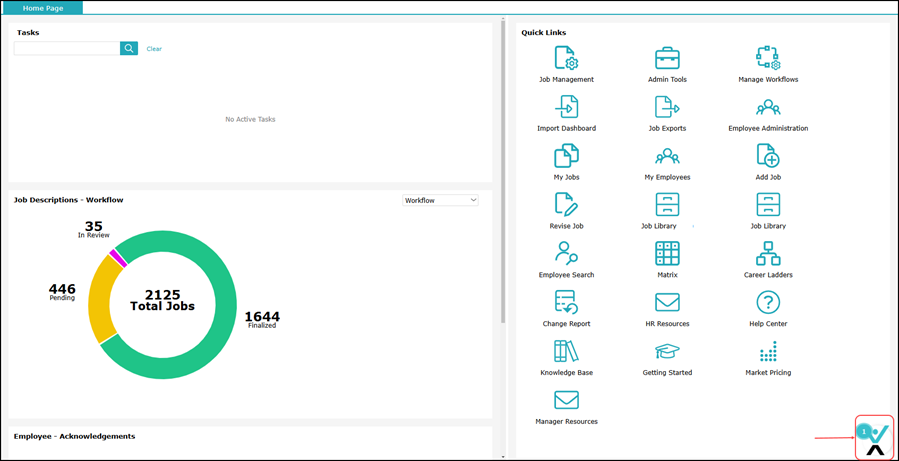Image resolution: width=899 pixels, height=461 pixels.
Task: Open Admin Tools briefcase icon
Action: 667,58
